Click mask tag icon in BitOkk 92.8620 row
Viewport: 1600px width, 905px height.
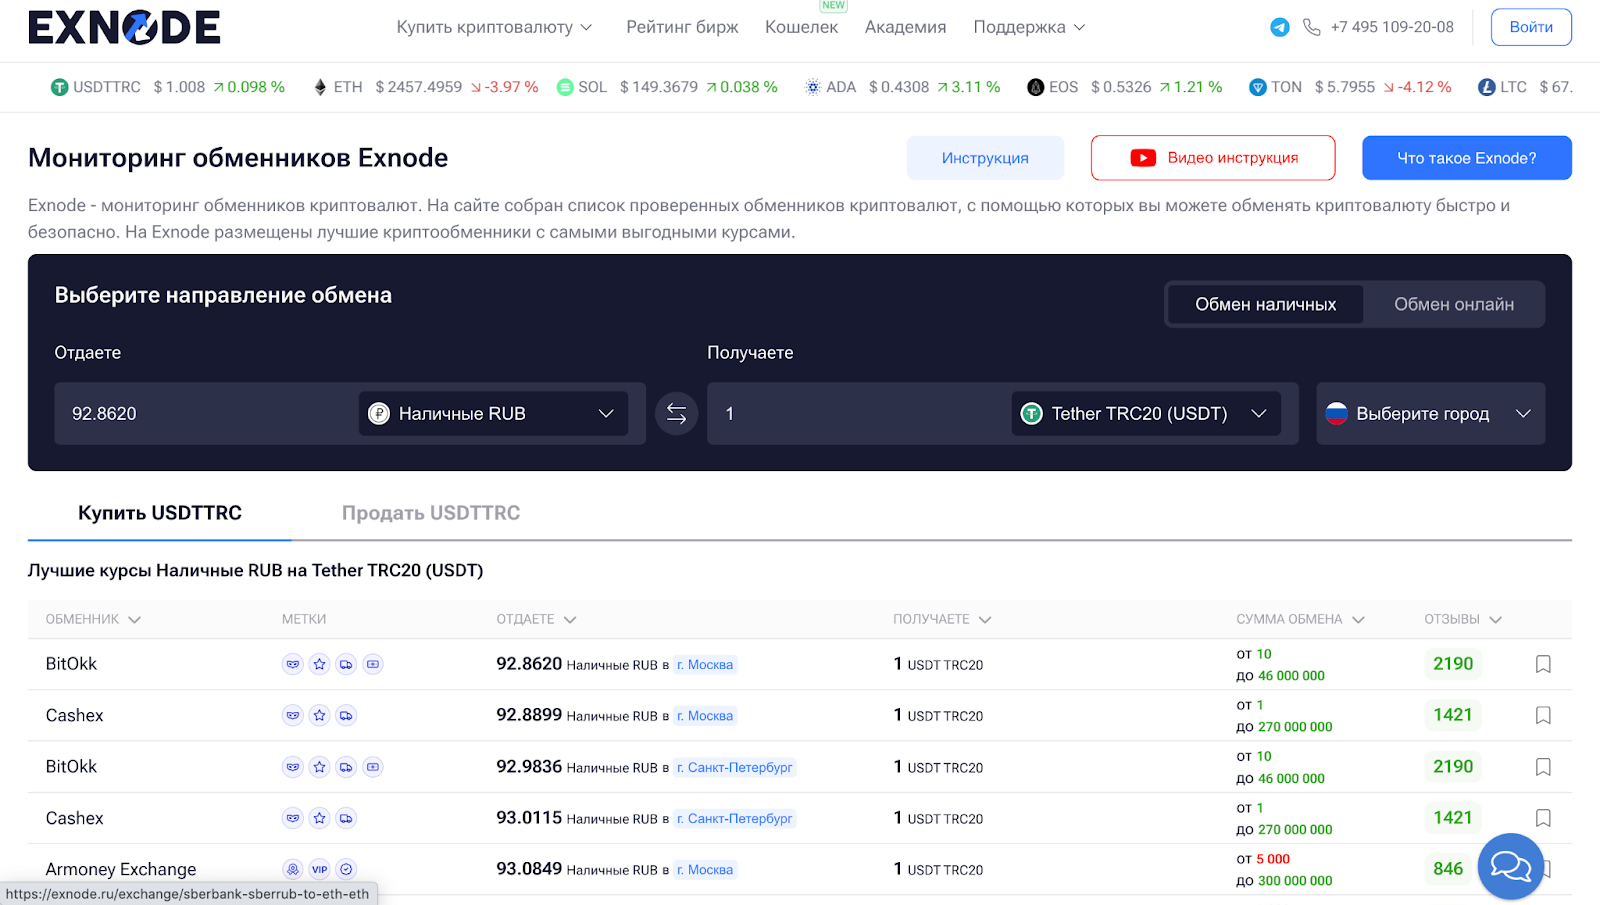(293, 664)
